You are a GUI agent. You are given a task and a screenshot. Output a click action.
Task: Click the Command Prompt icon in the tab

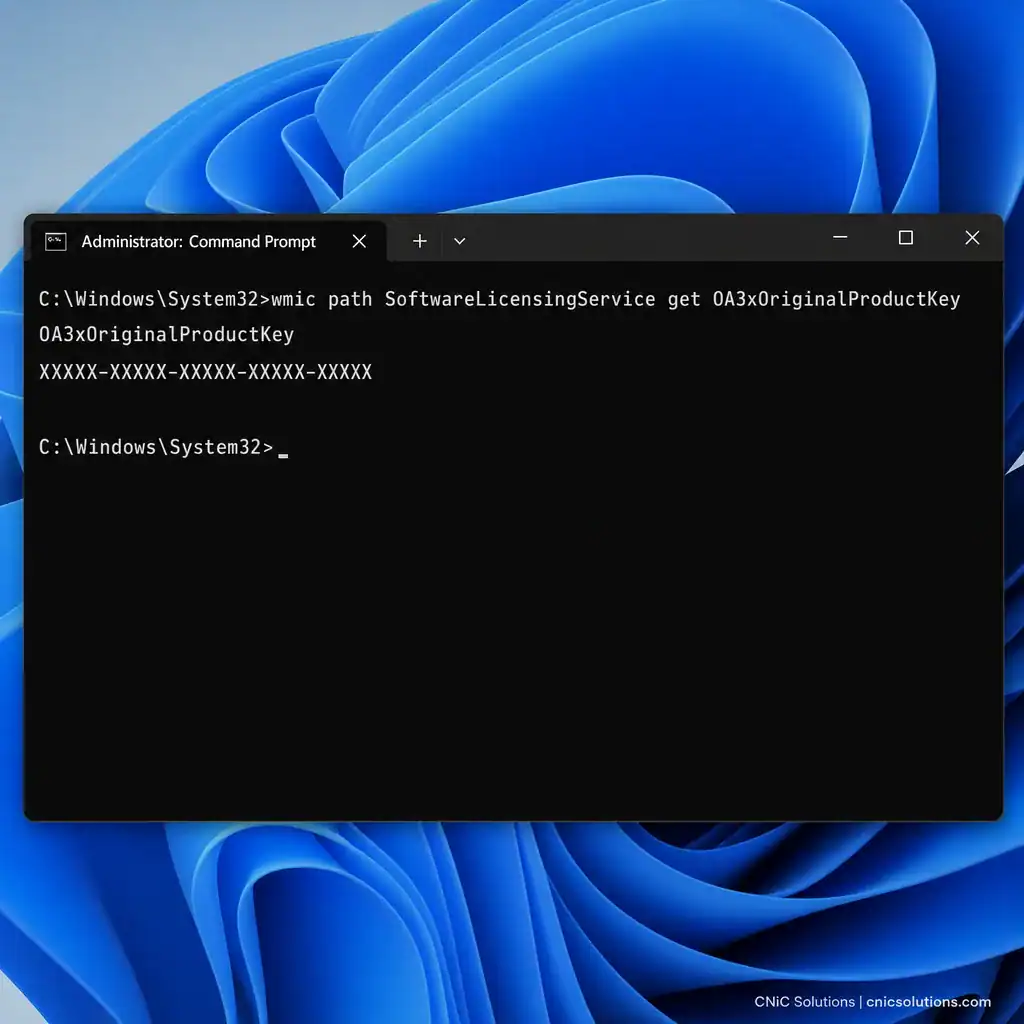(x=56, y=242)
